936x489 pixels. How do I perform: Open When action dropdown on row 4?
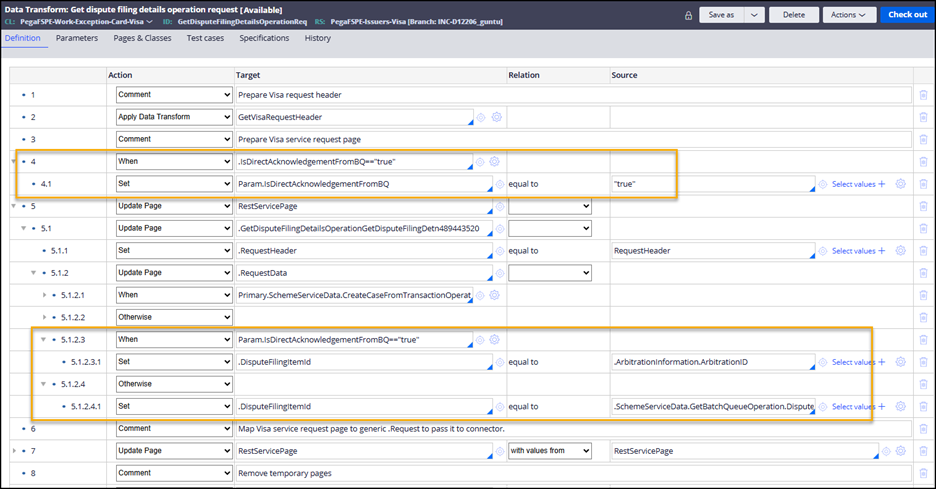174,161
